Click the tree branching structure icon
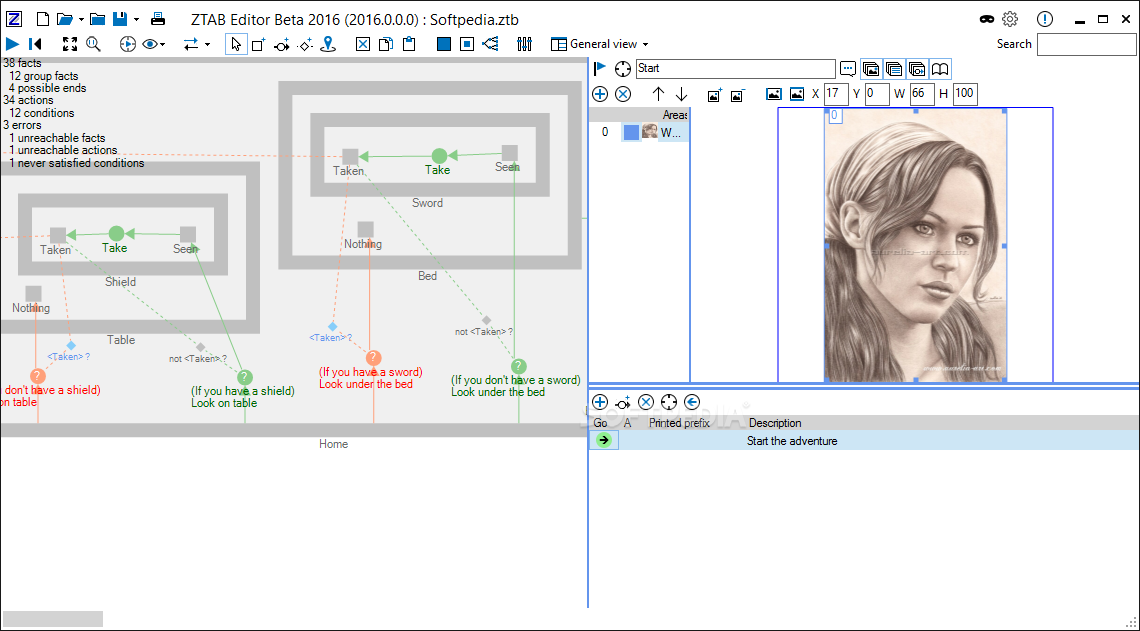This screenshot has width=1140, height=631. pyautogui.click(x=491, y=44)
